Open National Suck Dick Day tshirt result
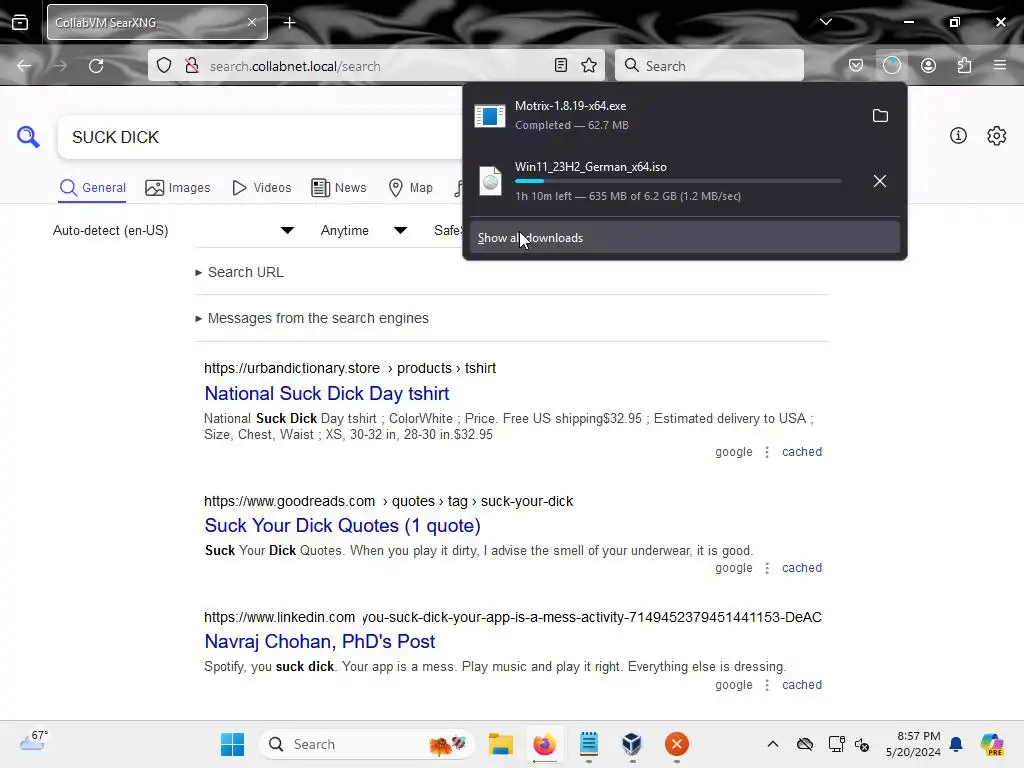Image resolution: width=1024 pixels, height=768 pixels. point(327,394)
